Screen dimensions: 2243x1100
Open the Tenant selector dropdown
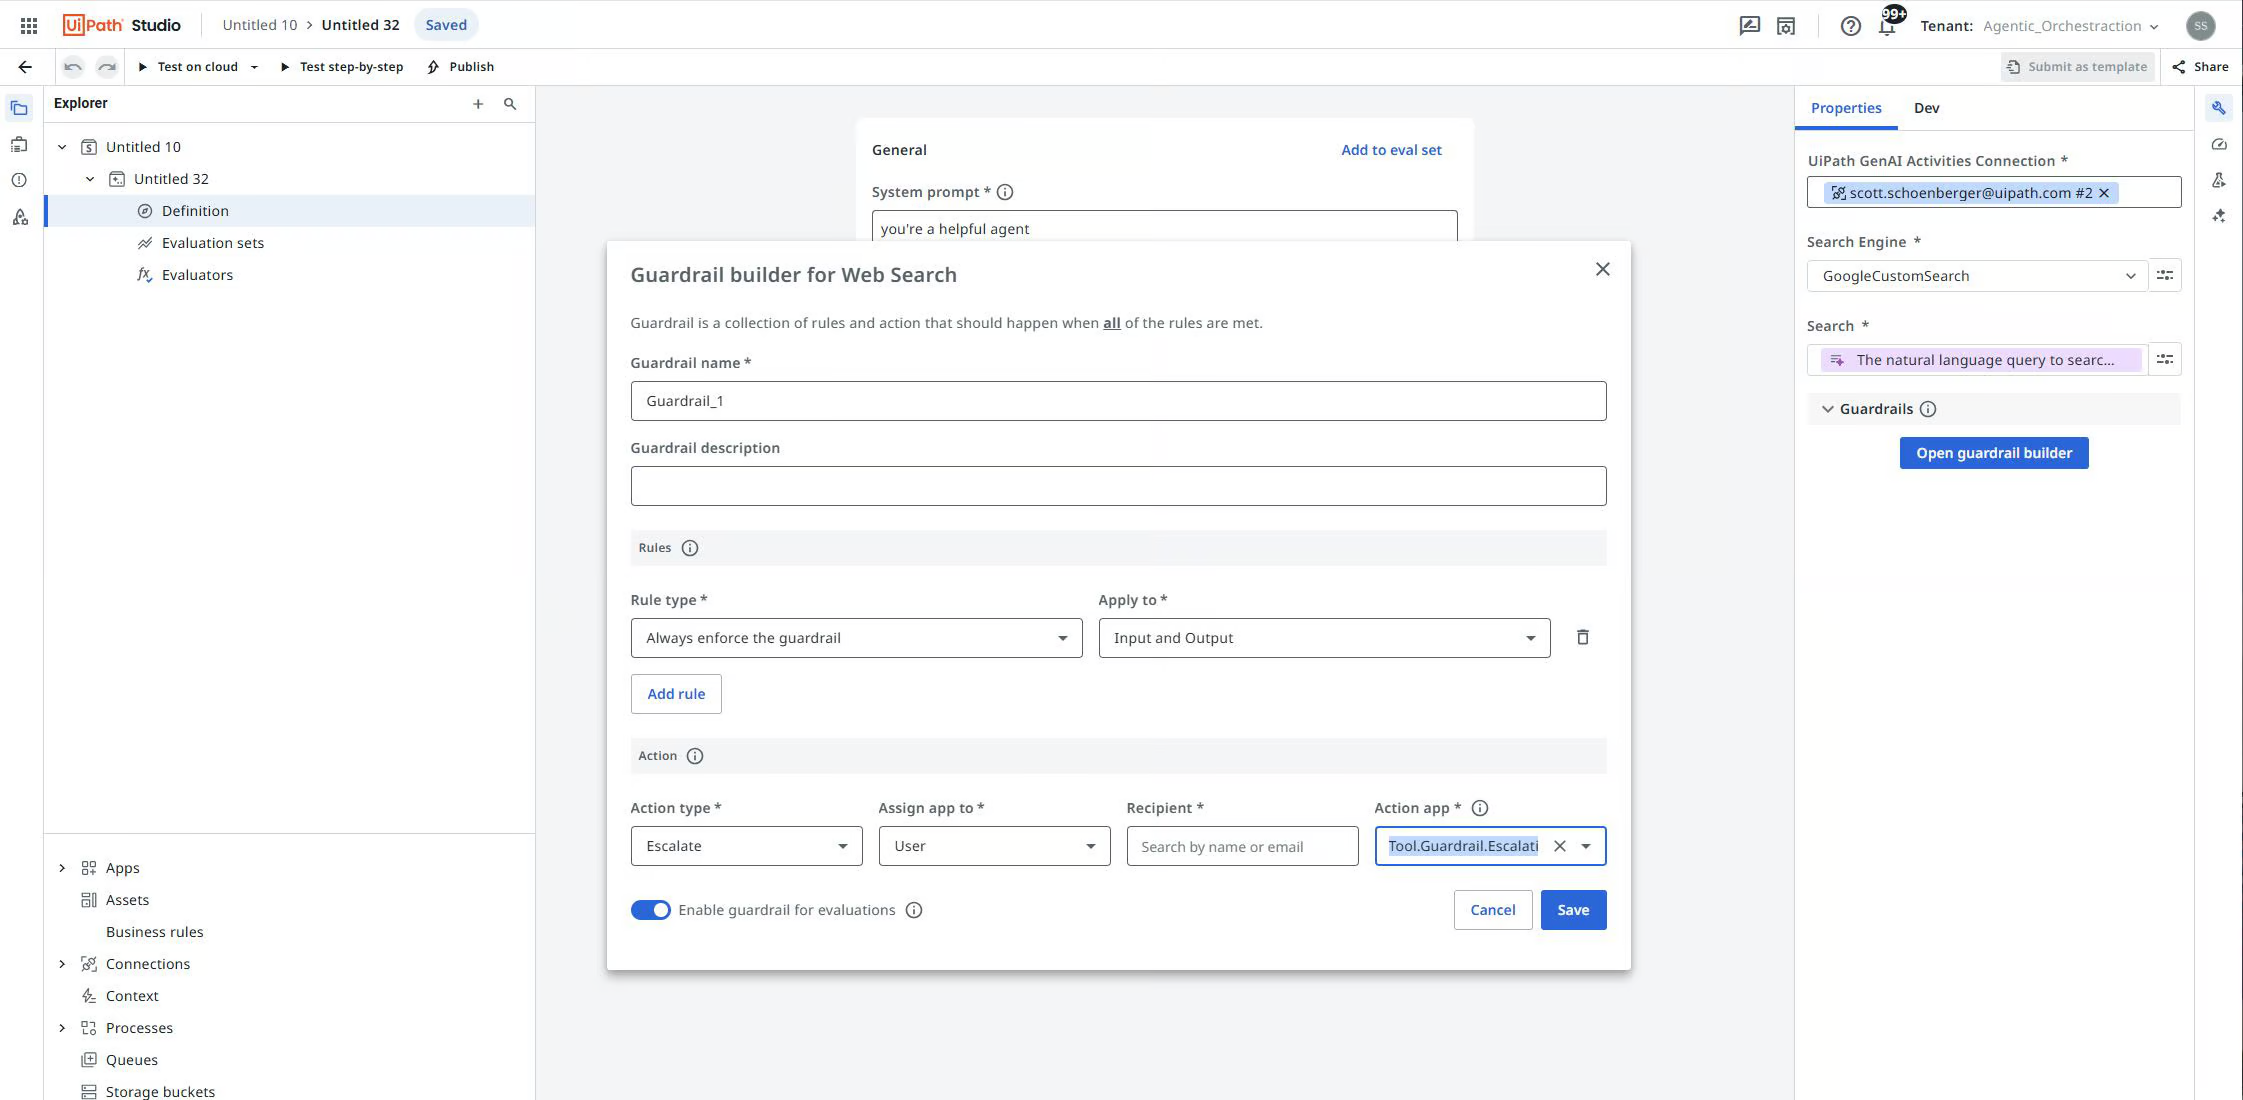click(2069, 26)
